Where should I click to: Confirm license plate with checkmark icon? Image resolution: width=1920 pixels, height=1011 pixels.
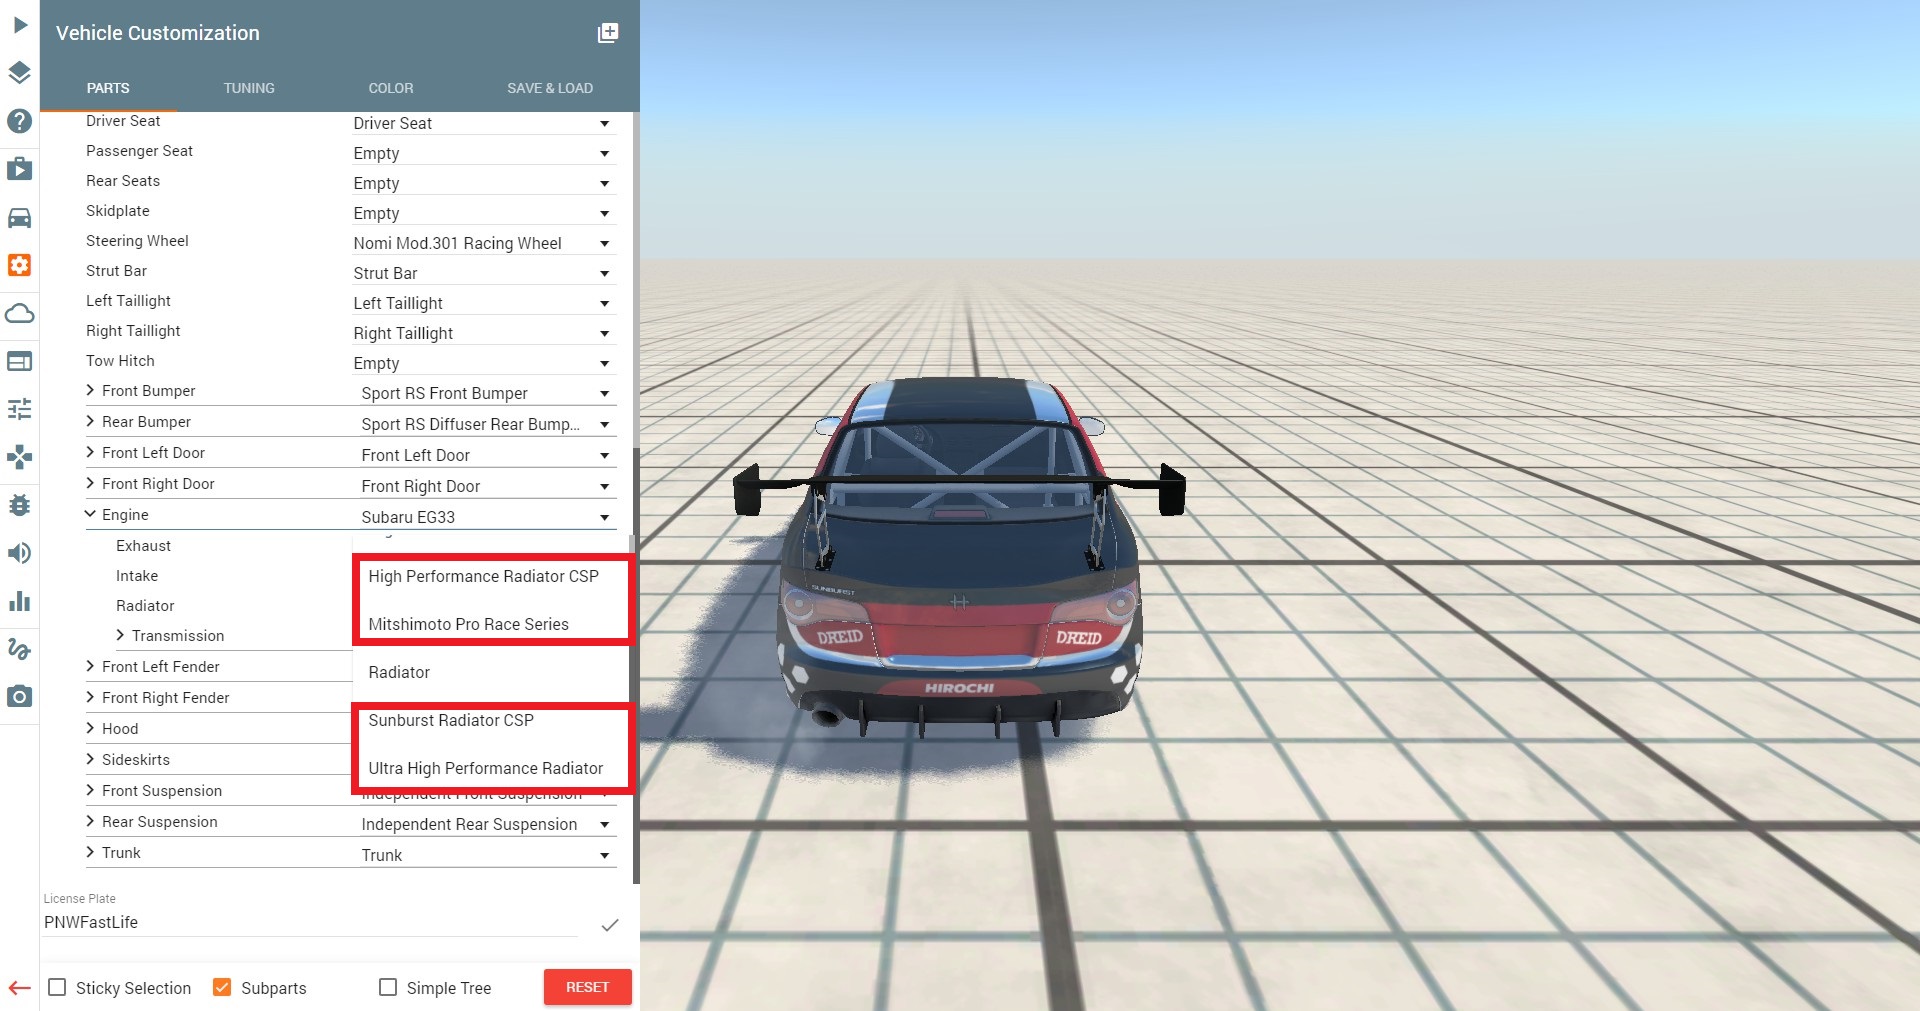tap(609, 925)
